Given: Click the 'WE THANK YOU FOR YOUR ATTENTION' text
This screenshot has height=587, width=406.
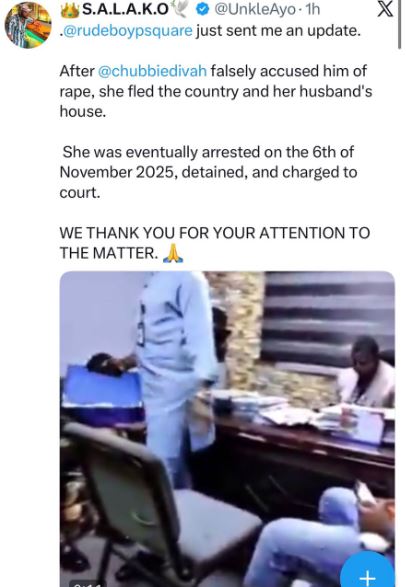Looking at the screenshot, I should pyautogui.click(x=215, y=243).
